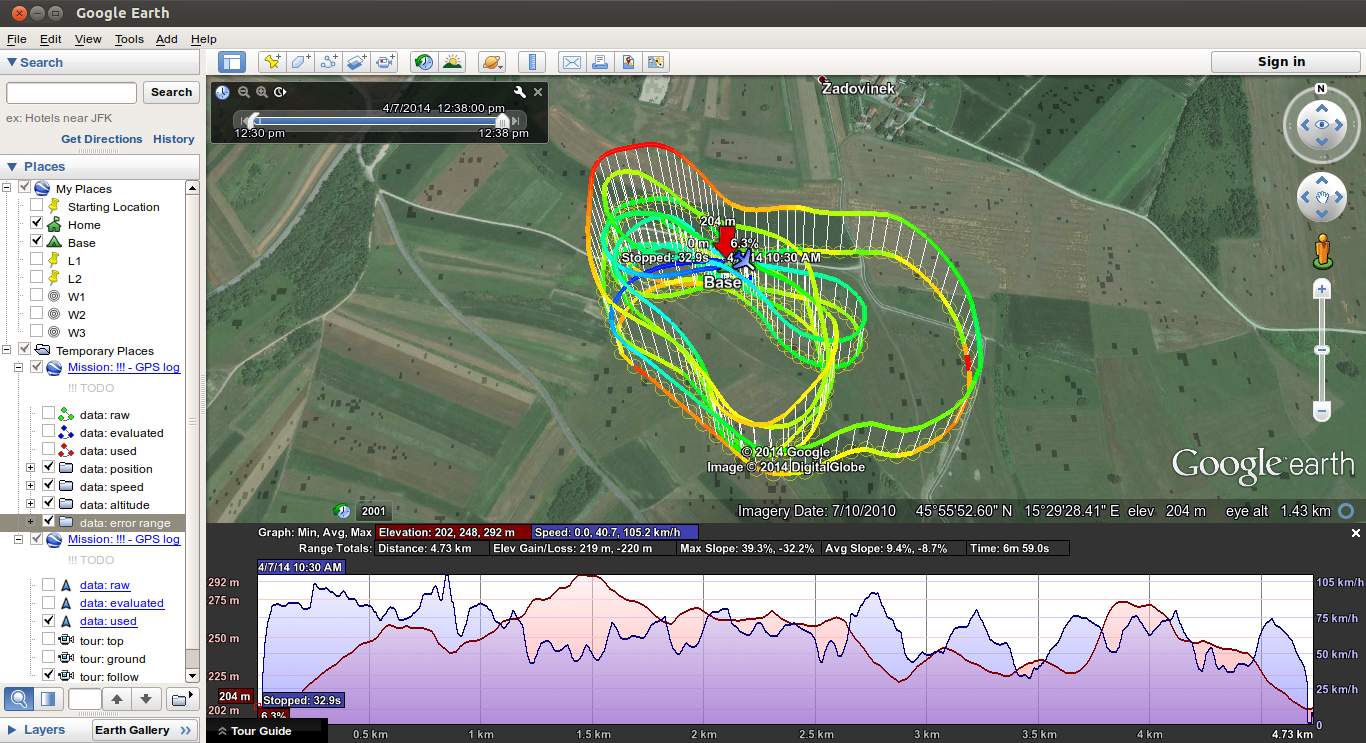
Task: Open the ruler measurement tool
Action: click(532, 62)
